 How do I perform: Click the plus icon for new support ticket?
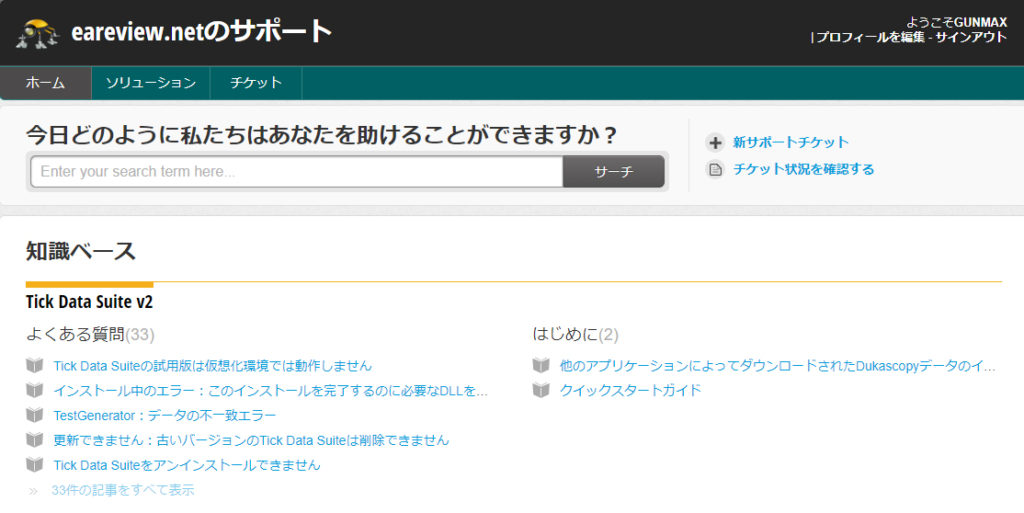715,143
